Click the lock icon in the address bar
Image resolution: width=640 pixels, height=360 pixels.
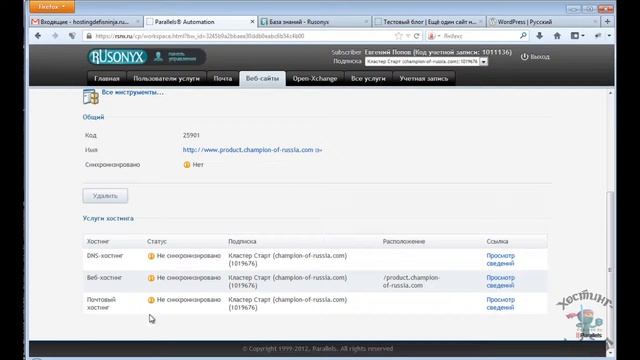tap(89, 36)
